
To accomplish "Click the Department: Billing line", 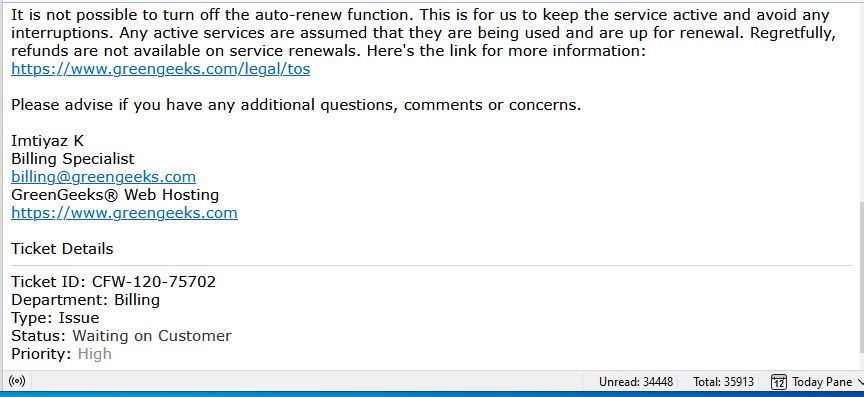I will click(x=85, y=300).
